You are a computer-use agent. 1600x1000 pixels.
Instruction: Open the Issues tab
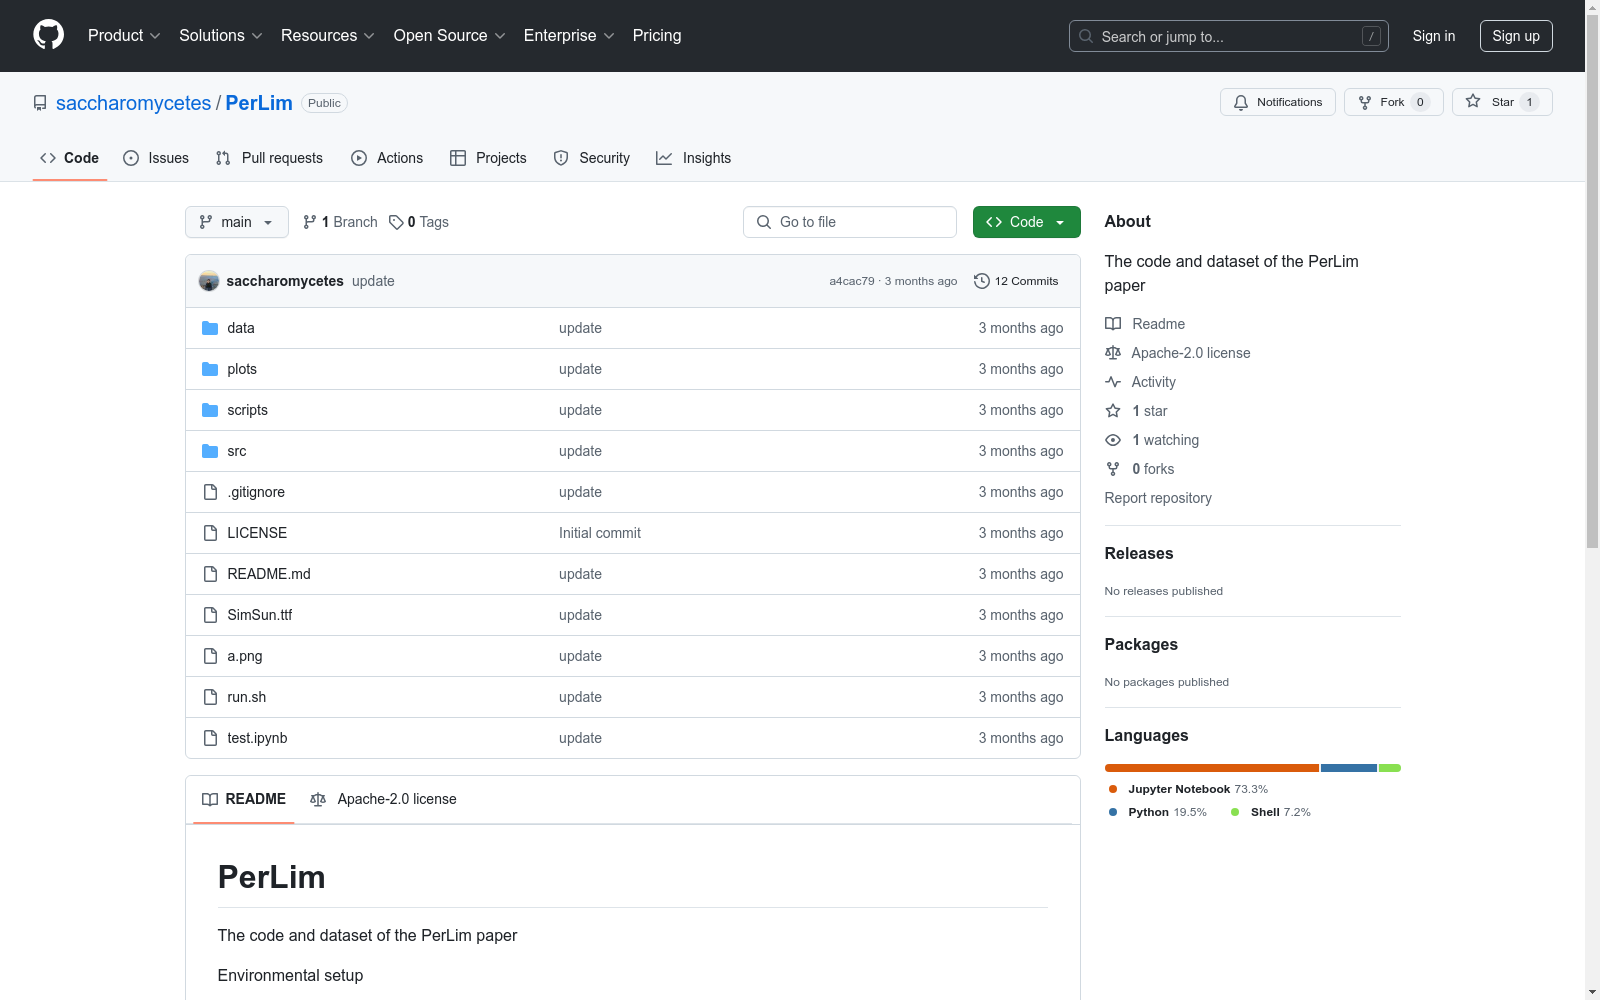pyautogui.click(x=156, y=158)
